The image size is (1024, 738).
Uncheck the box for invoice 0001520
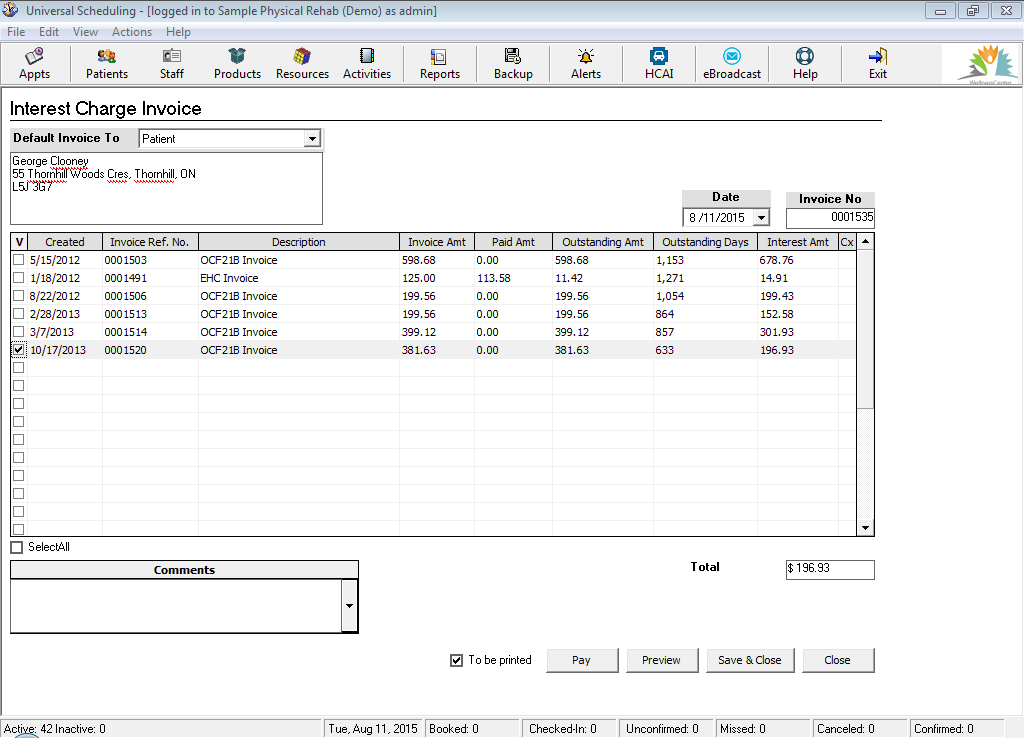point(18,349)
